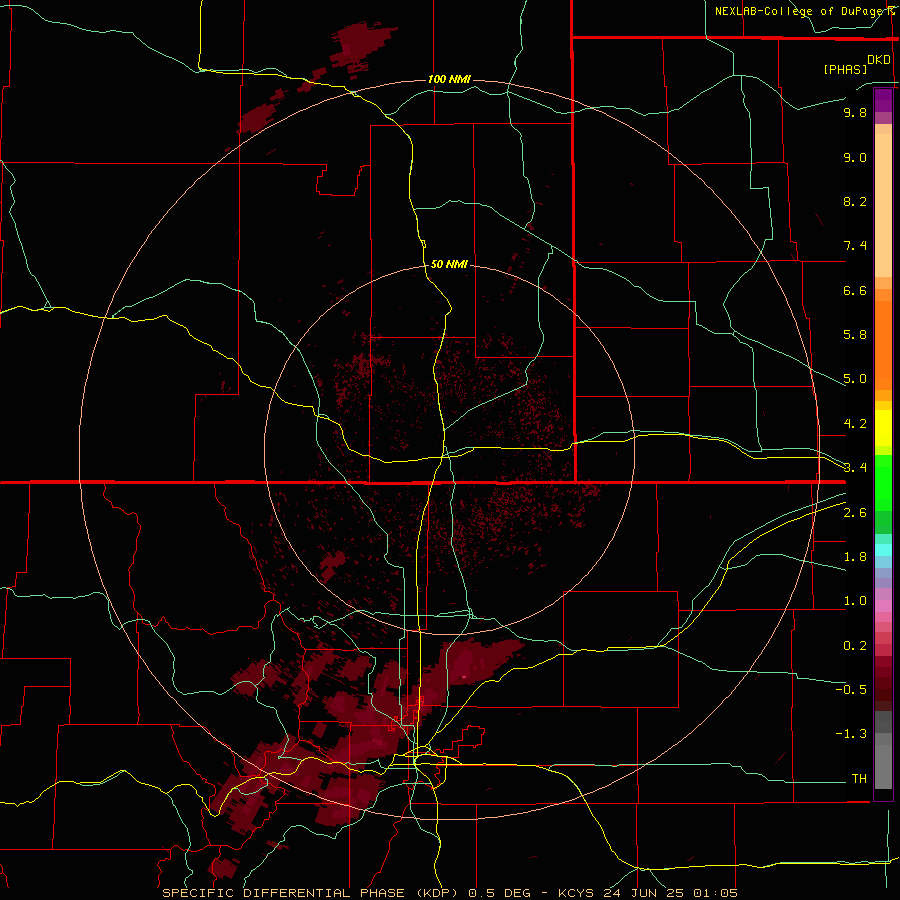Click the 6.6 scale value
Image resolution: width=900 pixels, height=900 pixels.
(x=855, y=290)
